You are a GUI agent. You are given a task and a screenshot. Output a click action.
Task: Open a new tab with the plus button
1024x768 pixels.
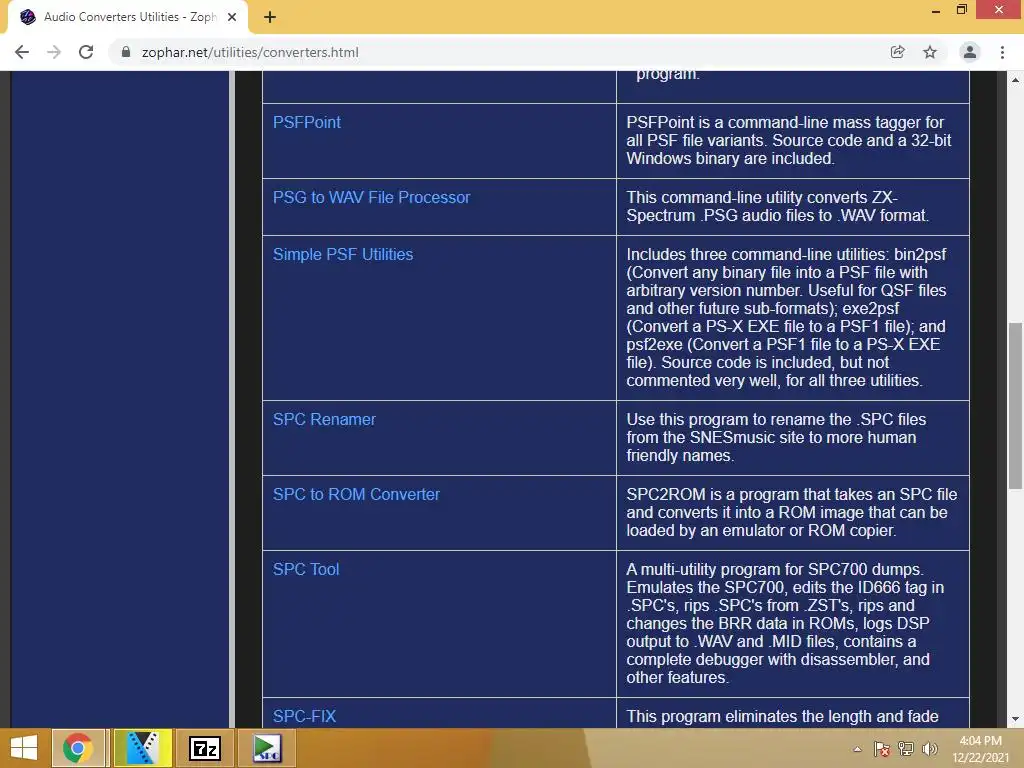(270, 17)
